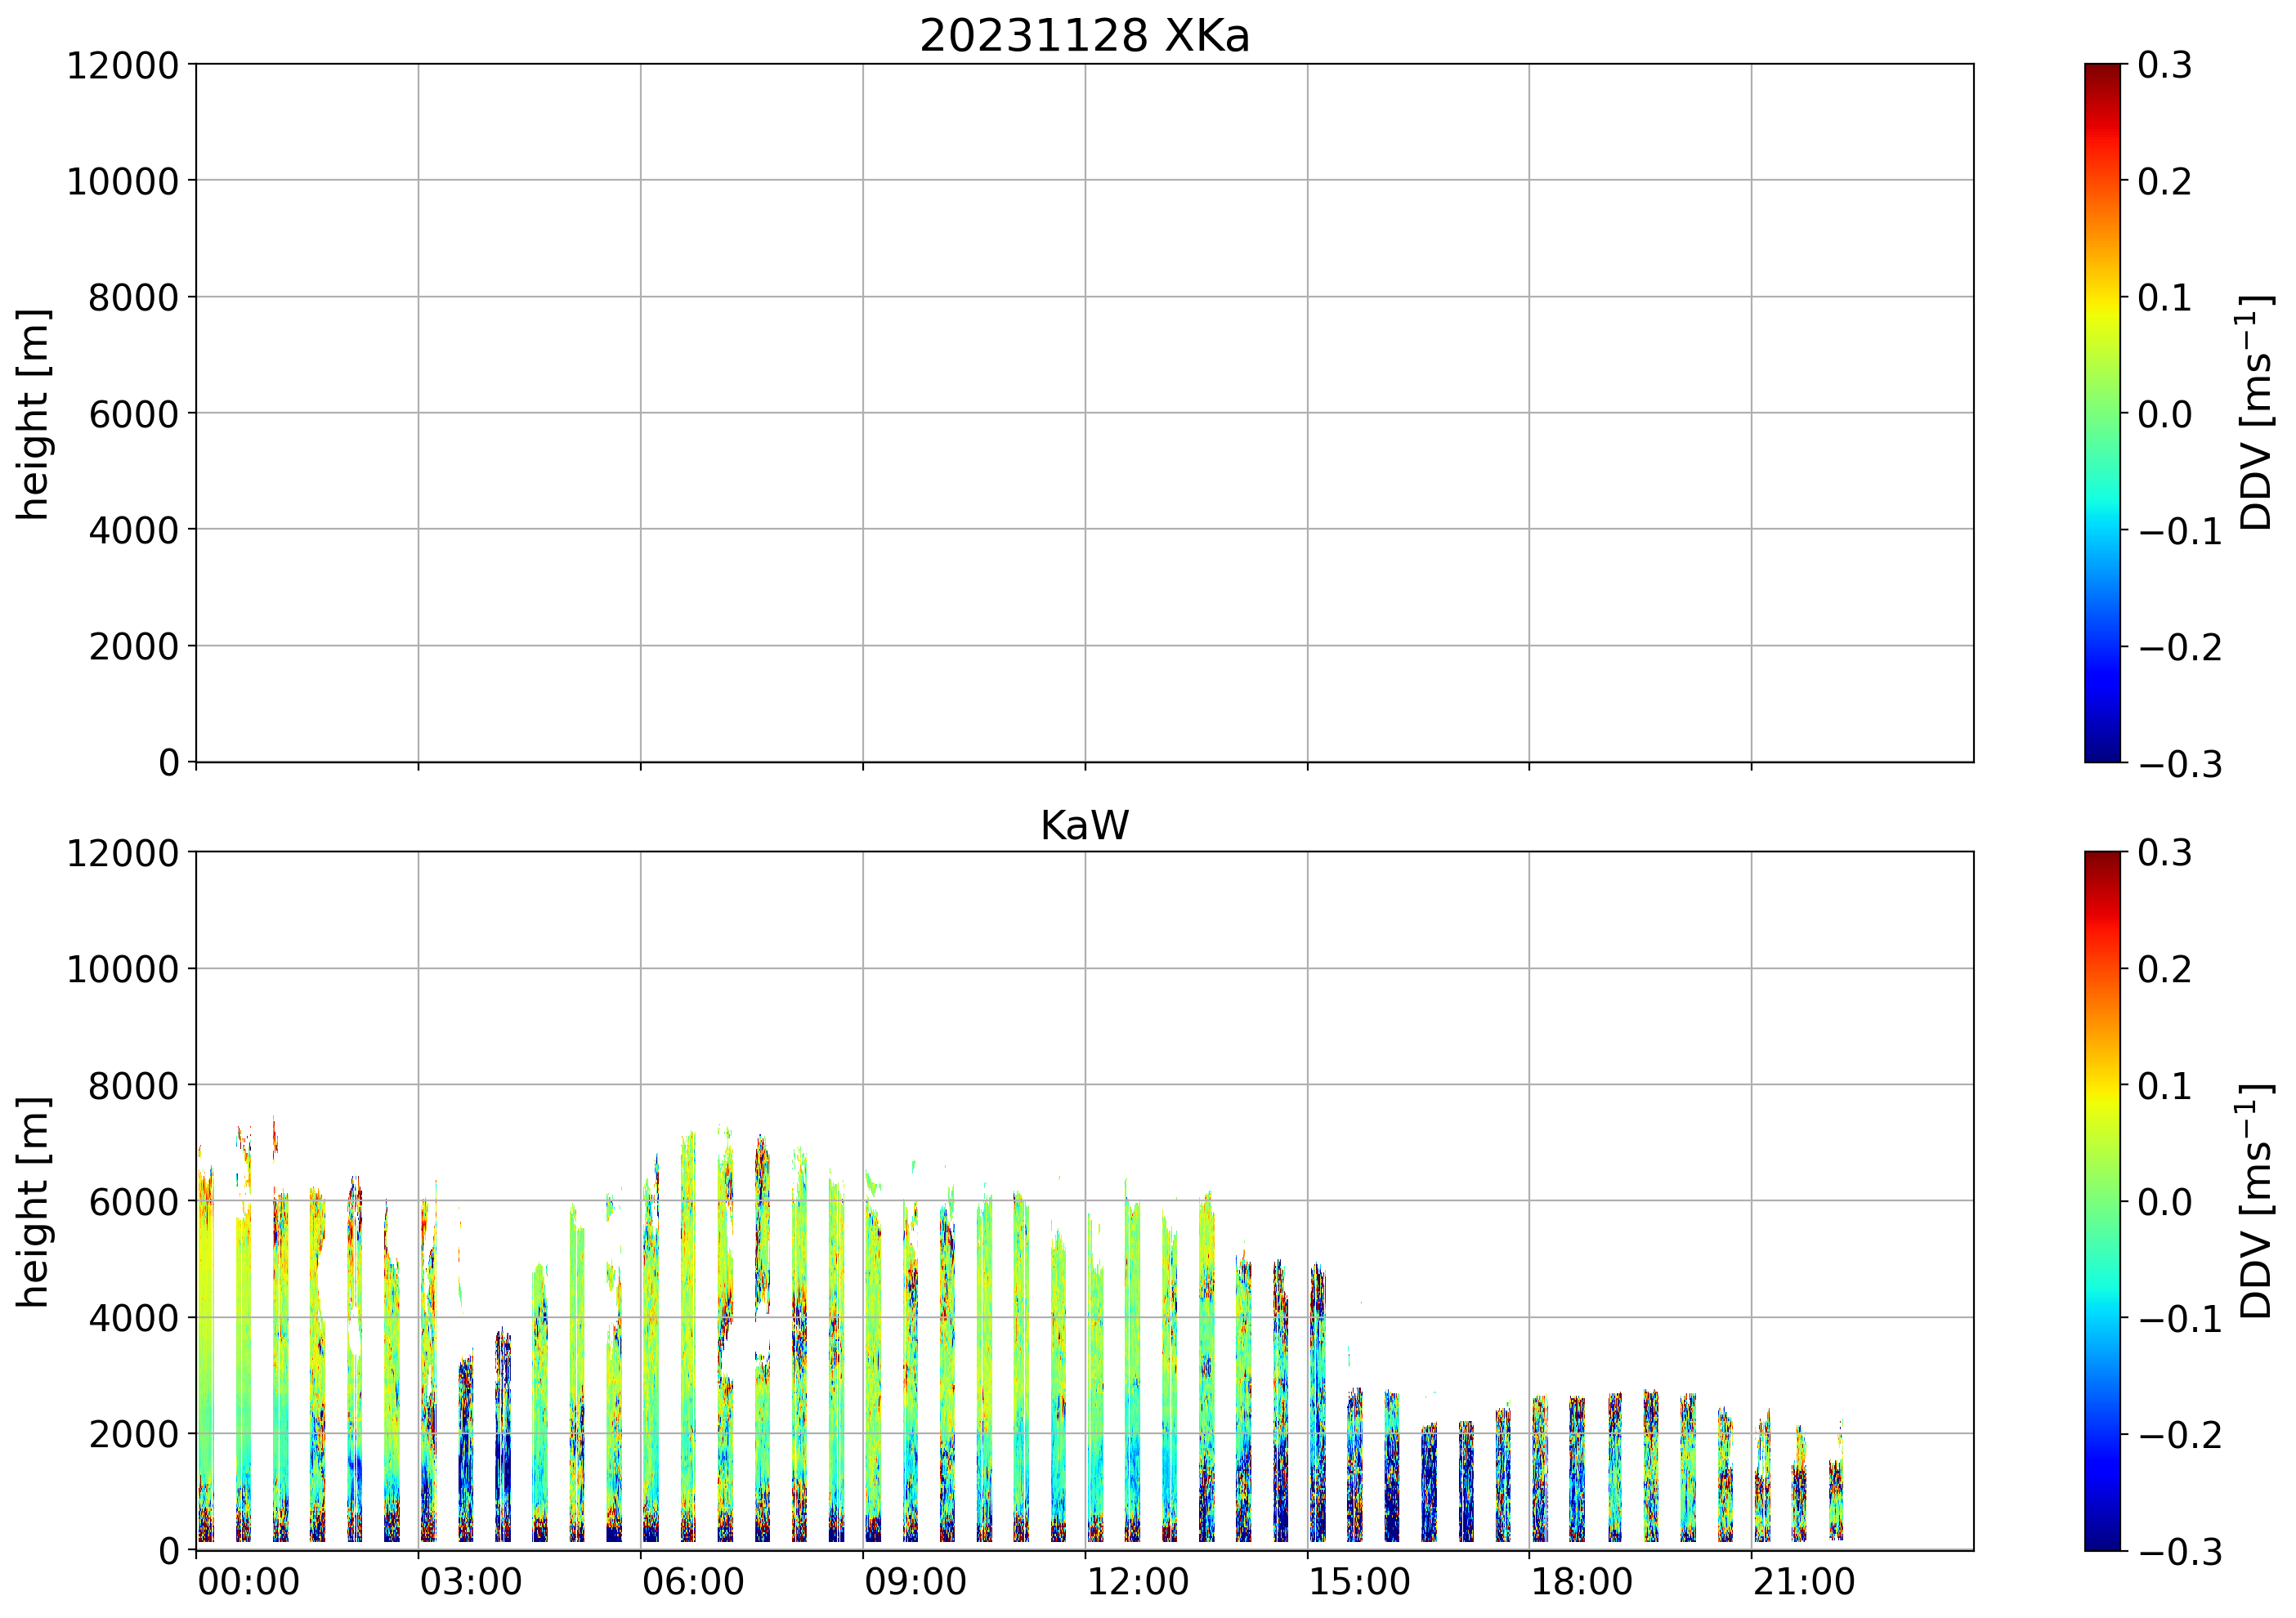Click the 06:00 time axis label
2296x1618 pixels.
coord(693,1582)
